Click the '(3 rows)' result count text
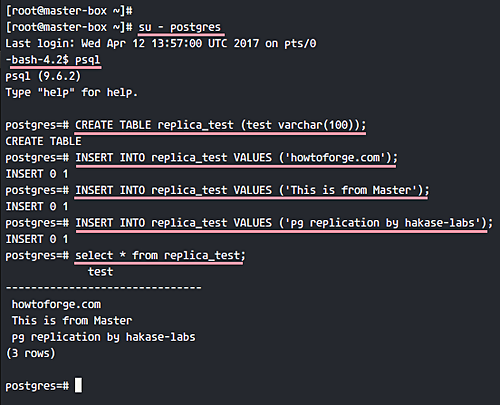This screenshot has width=500, height=405. 31,353
